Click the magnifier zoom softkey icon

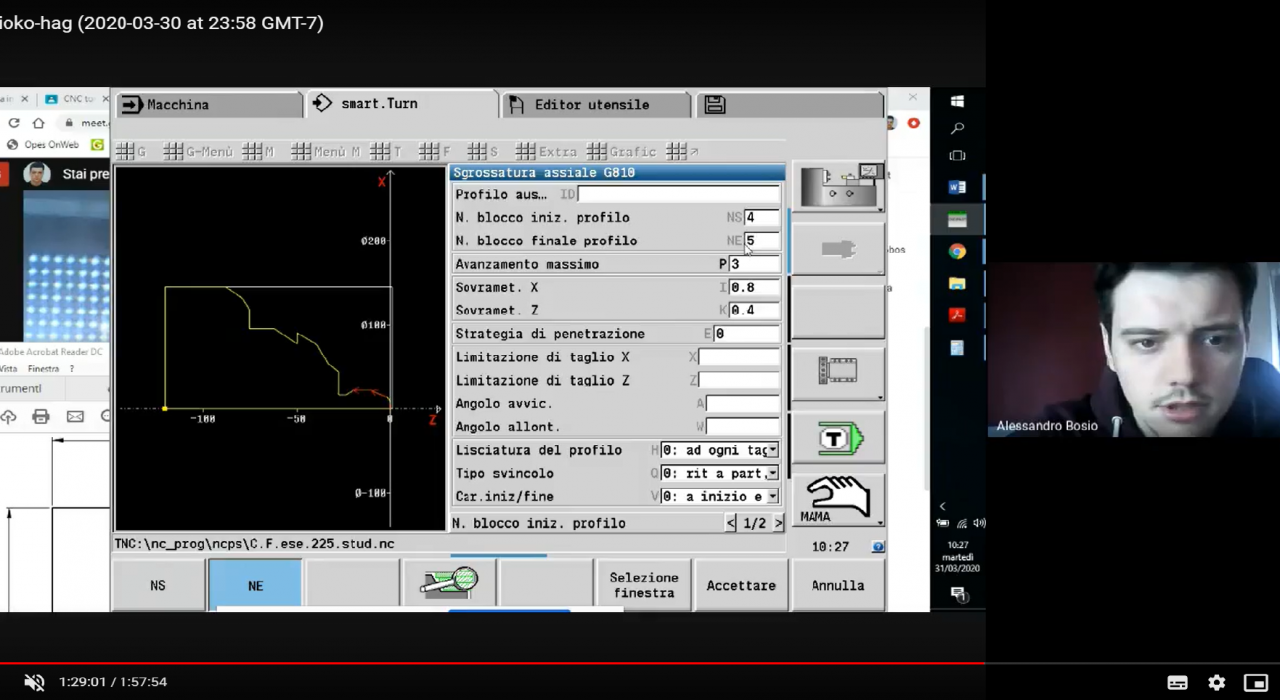449,583
